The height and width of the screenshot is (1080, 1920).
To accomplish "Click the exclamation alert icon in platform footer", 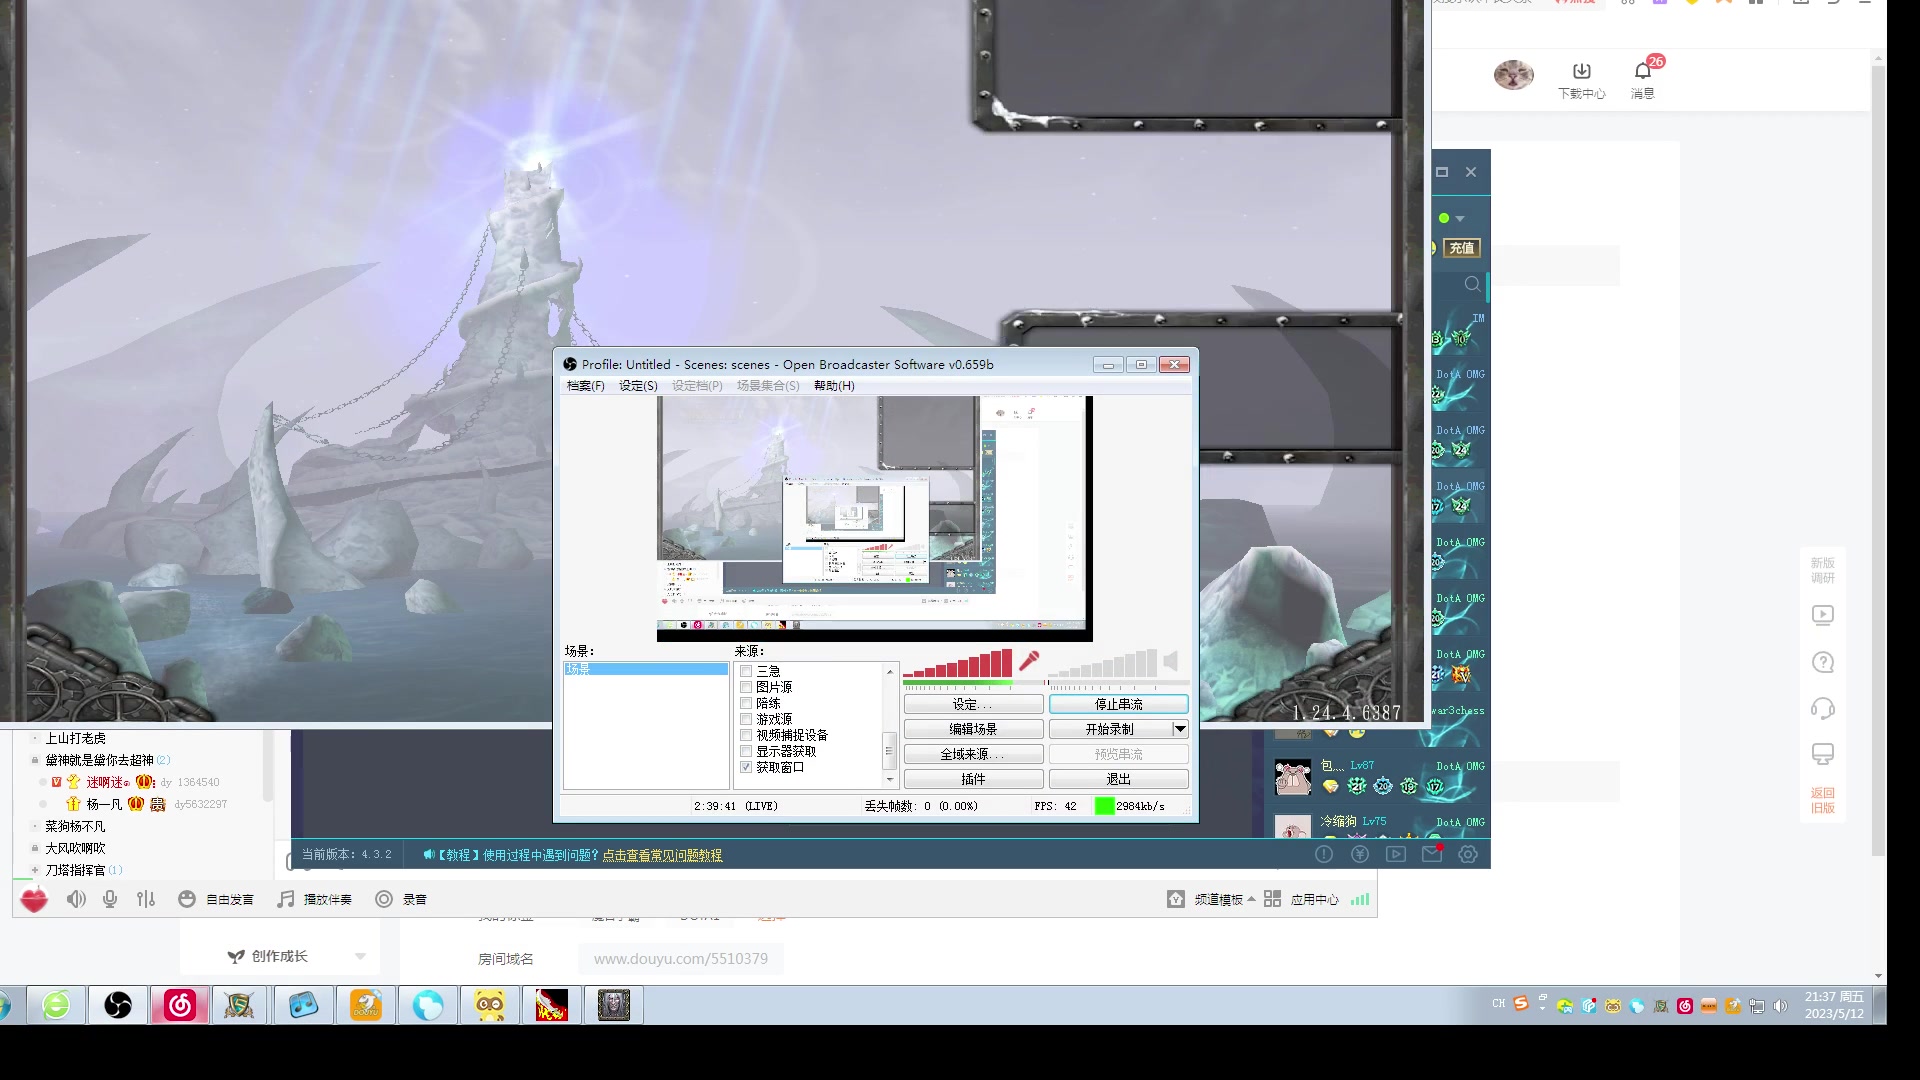I will pos(1324,854).
